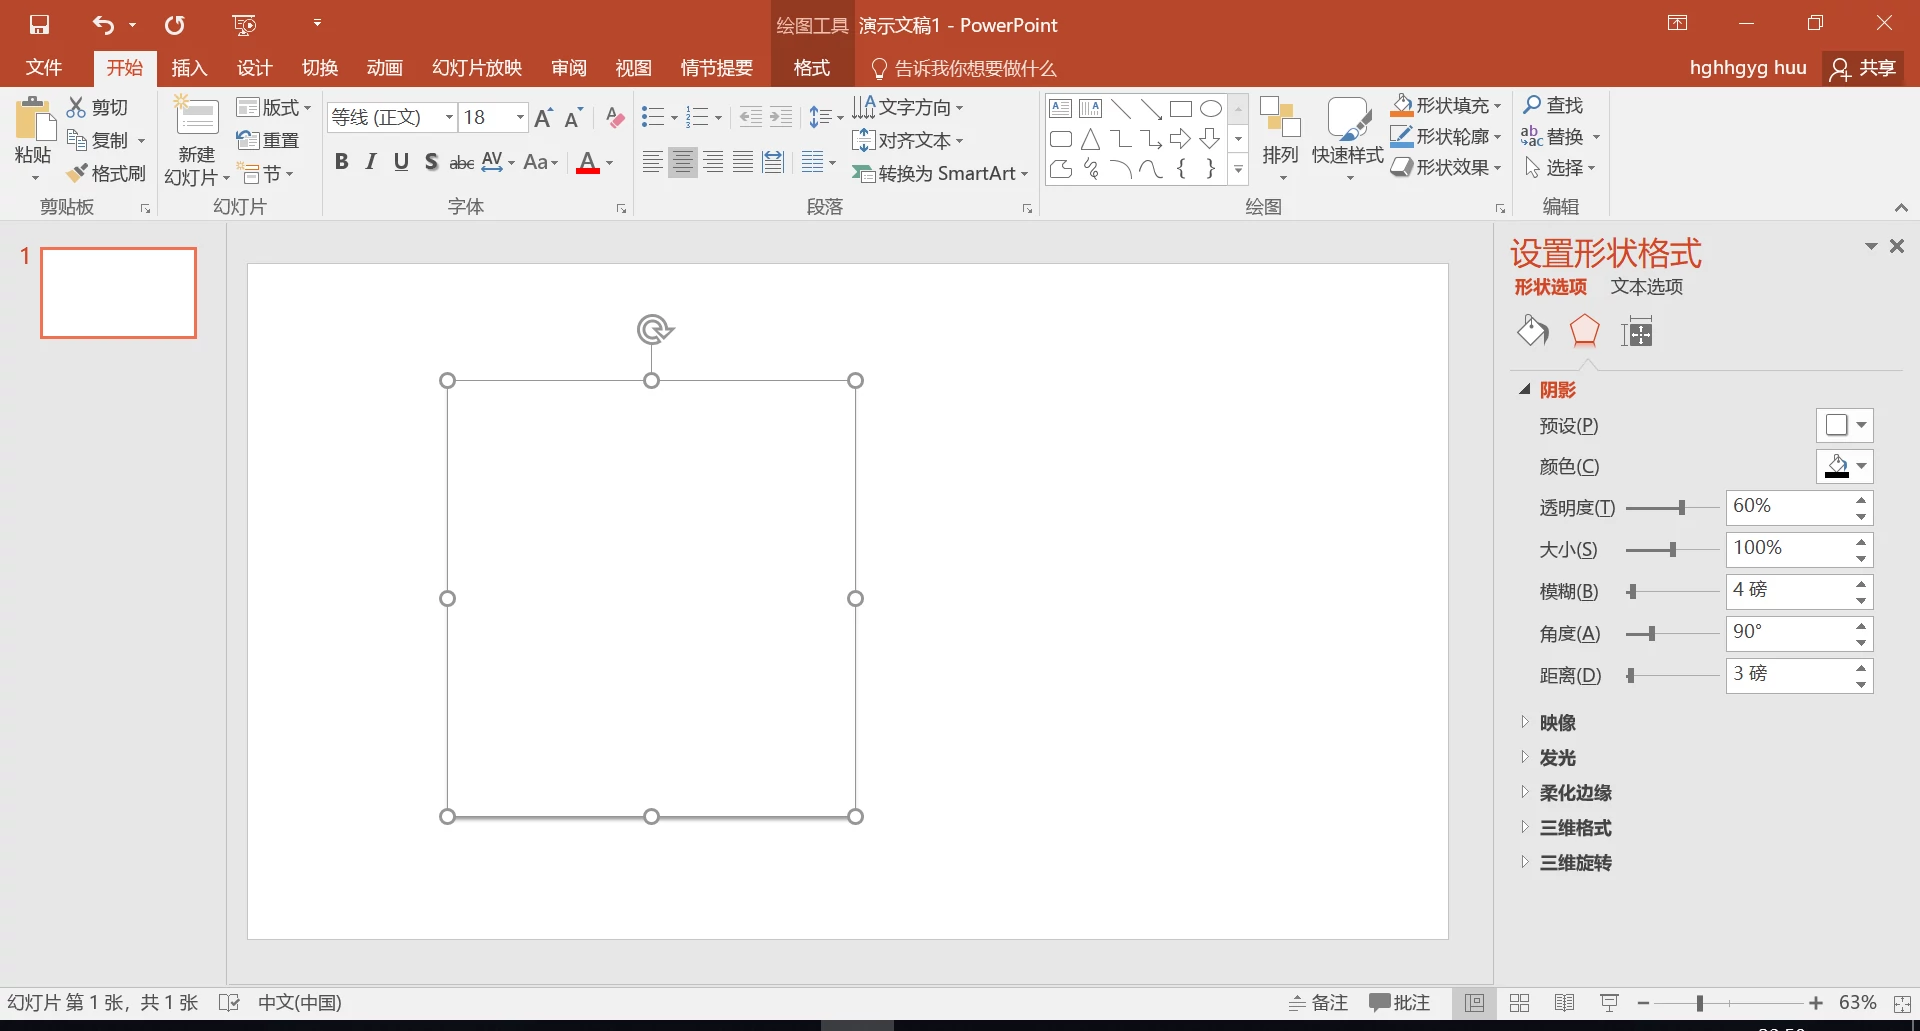Viewport: 1920px width, 1031px height.
Task: Switch to Text Options (文本选项) in pane
Action: 1646,287
